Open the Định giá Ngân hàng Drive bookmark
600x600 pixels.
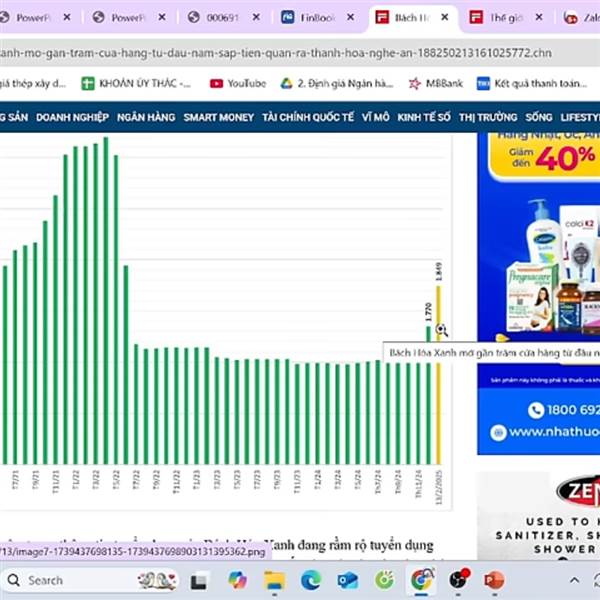337,83
